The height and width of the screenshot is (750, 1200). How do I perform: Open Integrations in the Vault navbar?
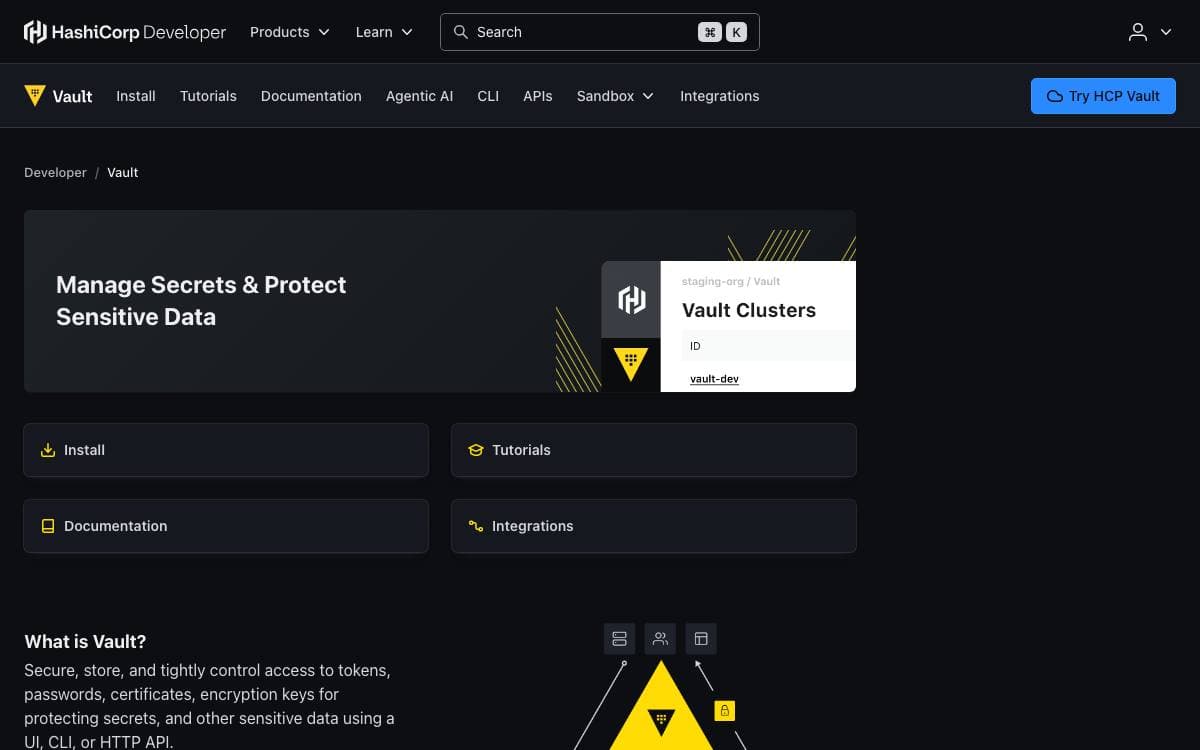[720, 96]
